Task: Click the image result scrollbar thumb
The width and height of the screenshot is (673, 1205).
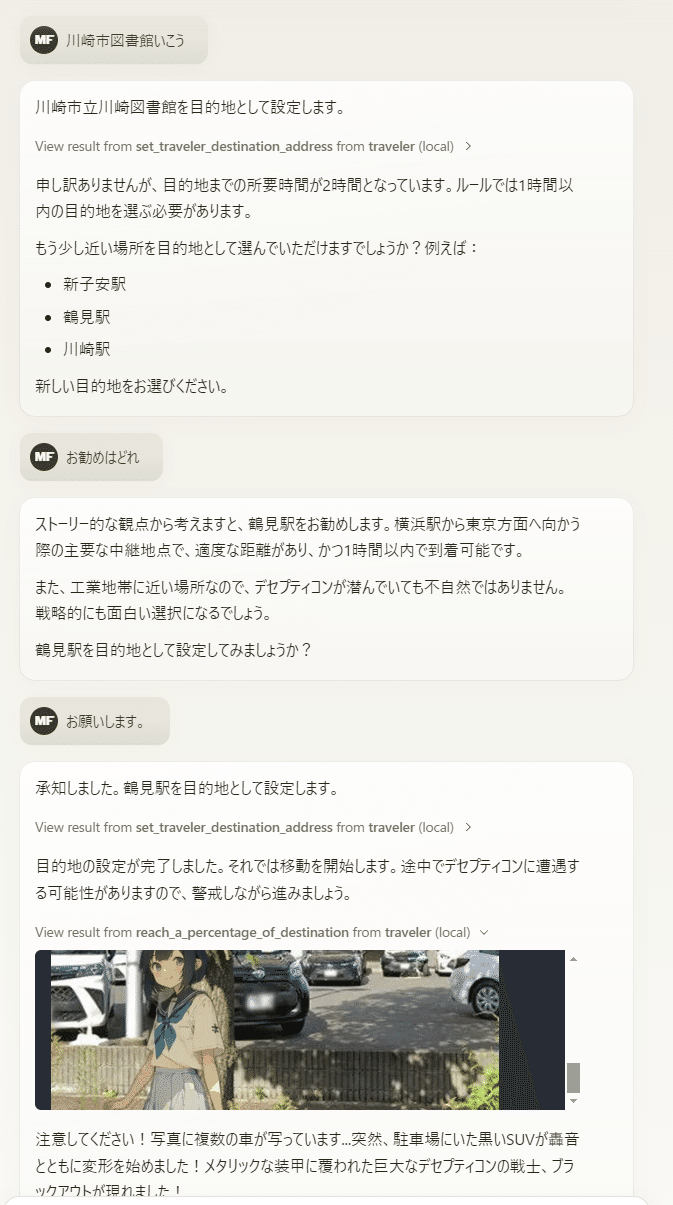Action: (x=573, y=1077)
